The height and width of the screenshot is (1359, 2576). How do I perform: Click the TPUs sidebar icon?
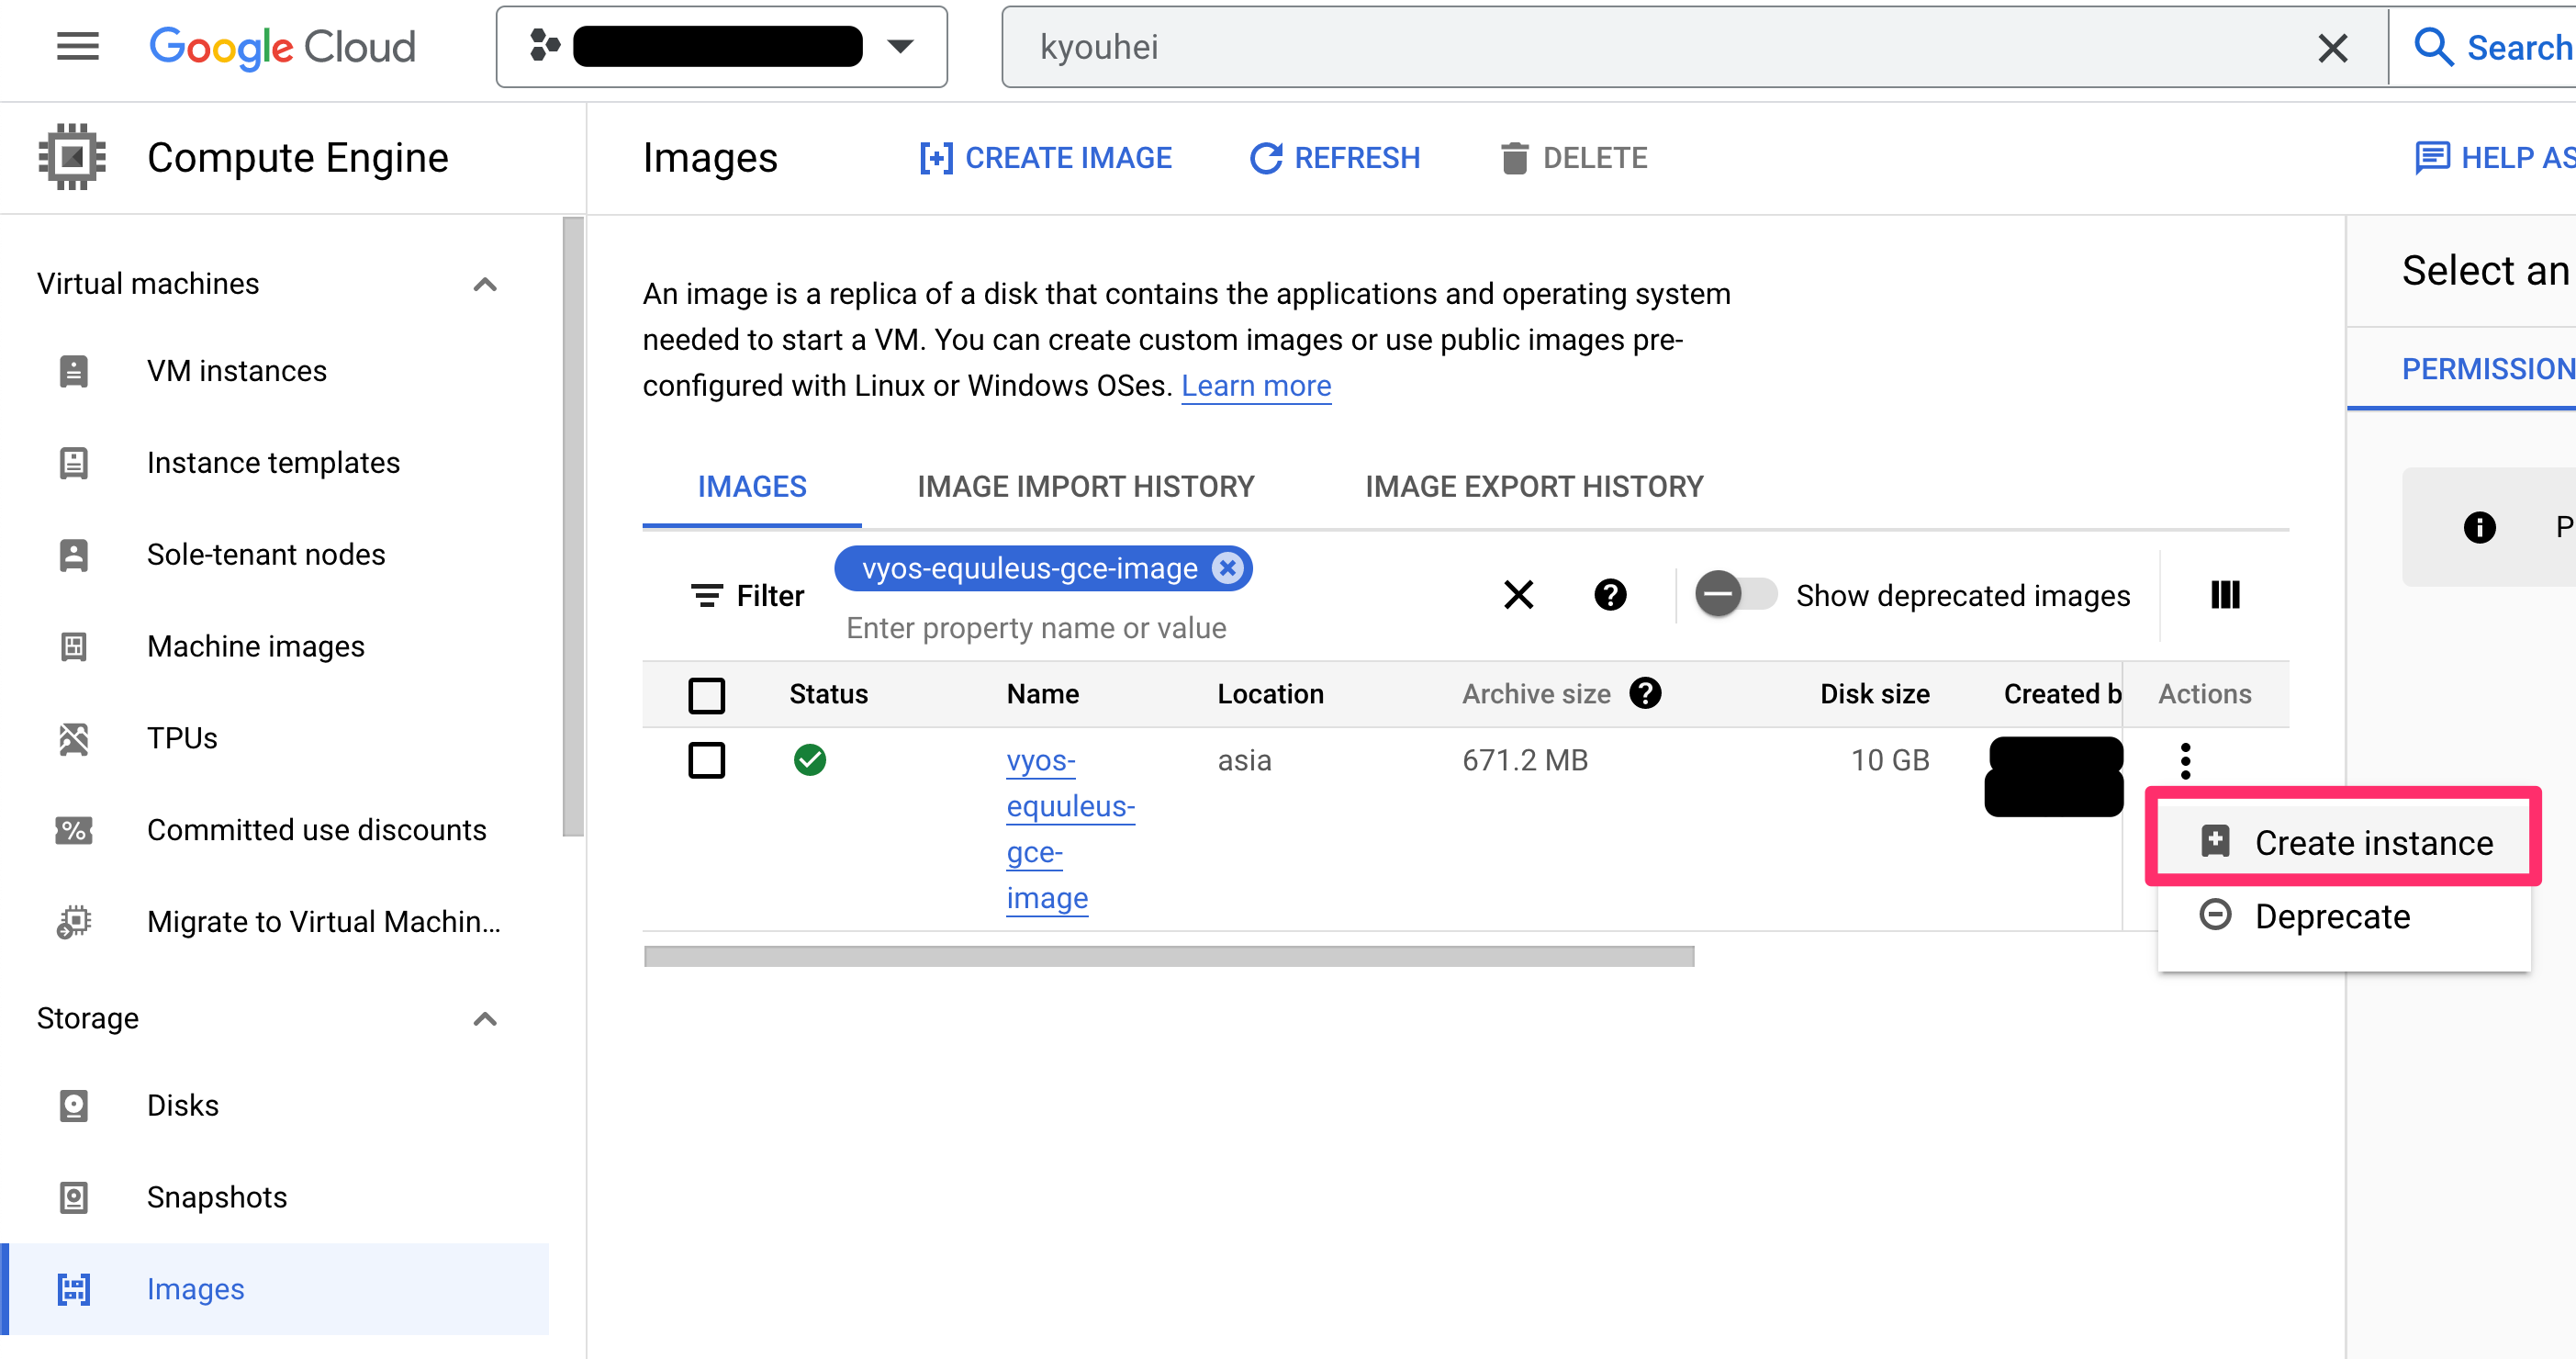[73, 738]
